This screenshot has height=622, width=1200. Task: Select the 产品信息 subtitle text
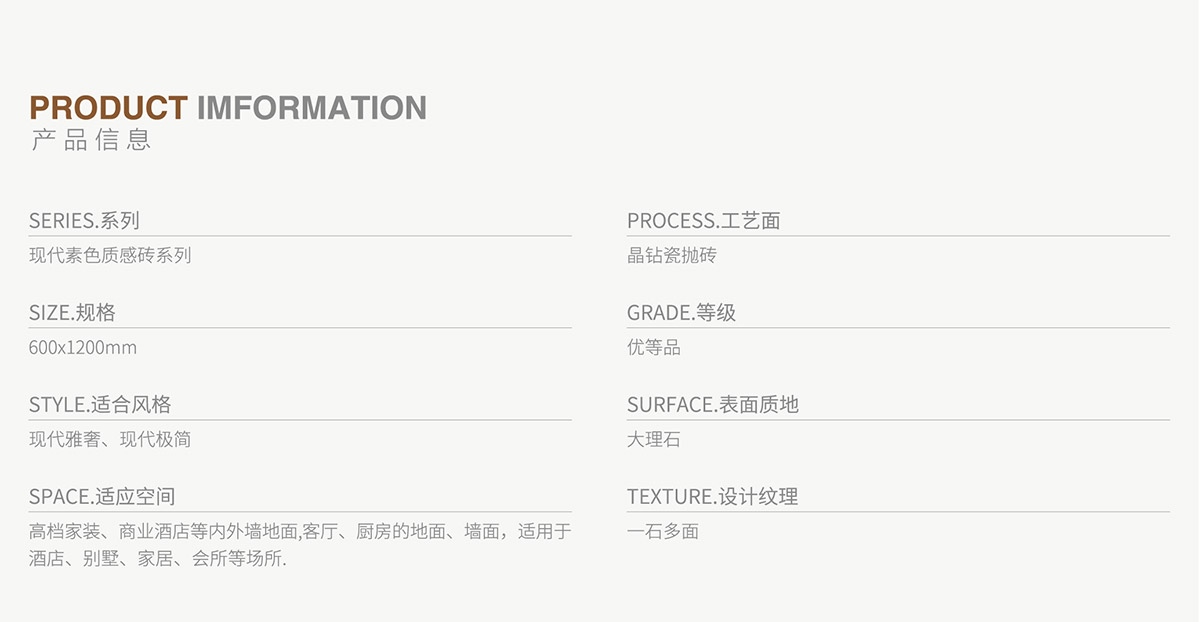91,140
